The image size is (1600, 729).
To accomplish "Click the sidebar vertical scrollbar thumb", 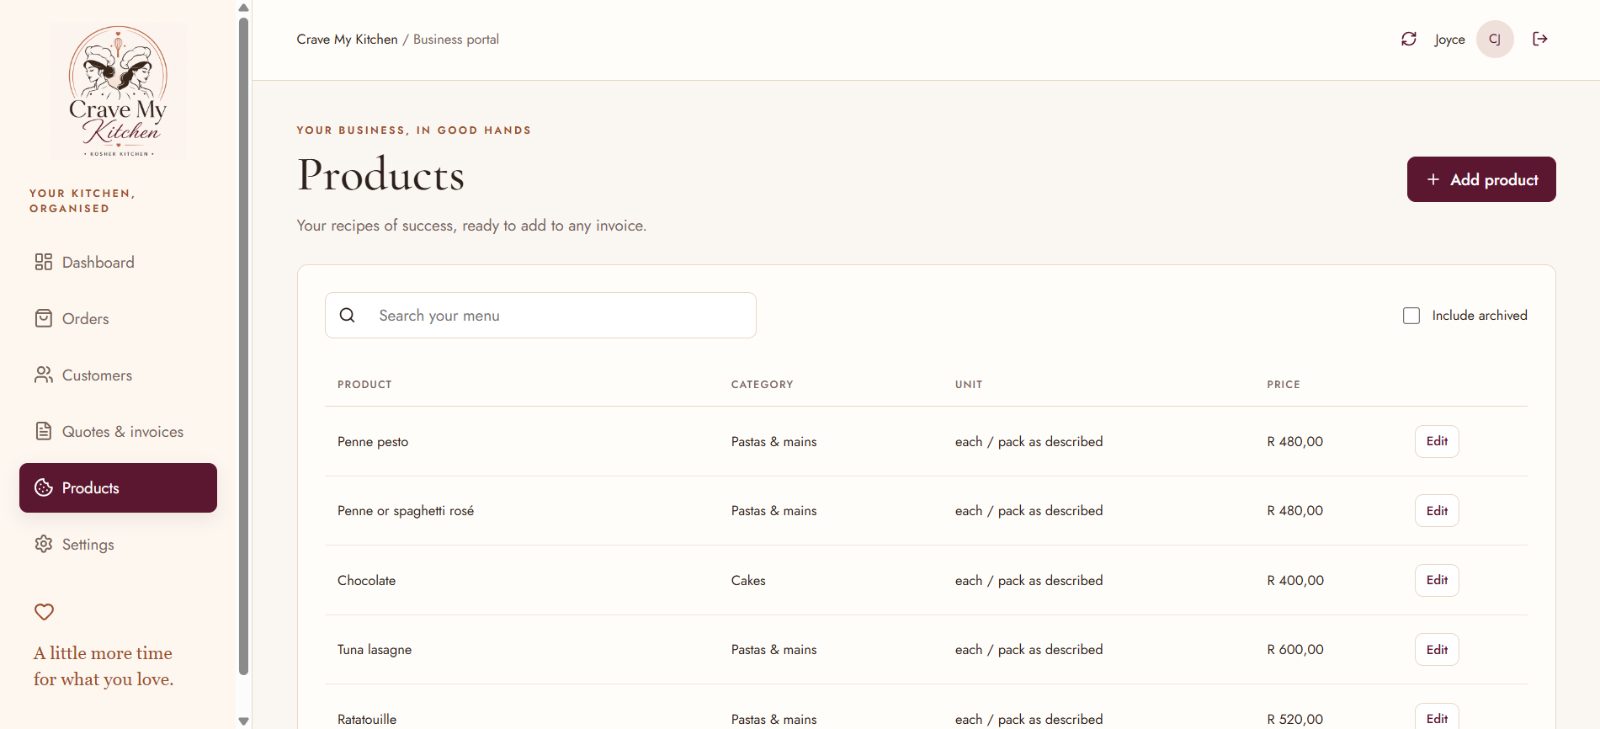I will click(244, 346).
